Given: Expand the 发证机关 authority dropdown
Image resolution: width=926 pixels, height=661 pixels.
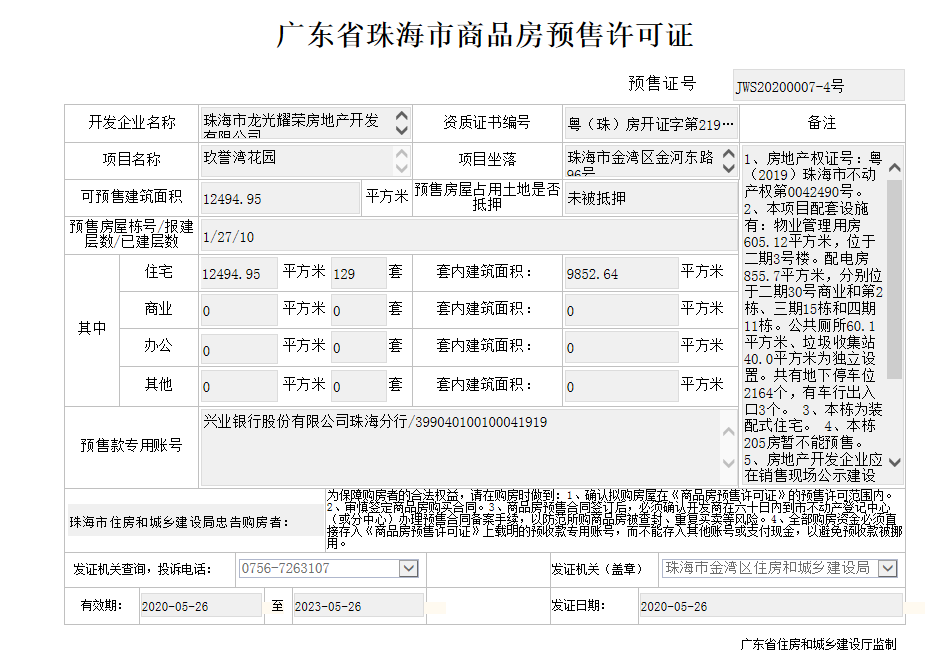Looking at the screenshot, I should pos(887,568).
